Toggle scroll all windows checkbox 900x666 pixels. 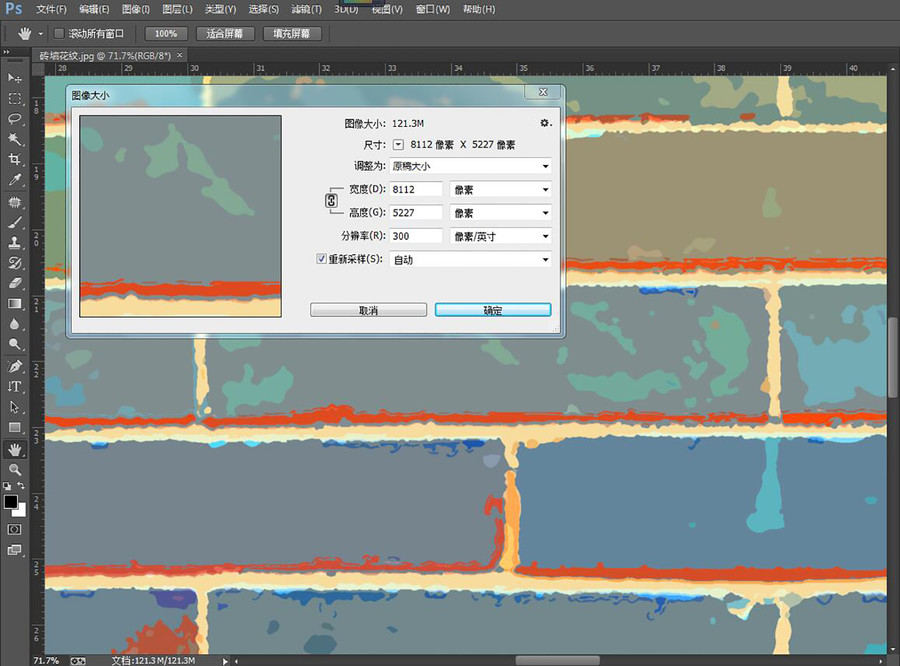coord(59,33)
